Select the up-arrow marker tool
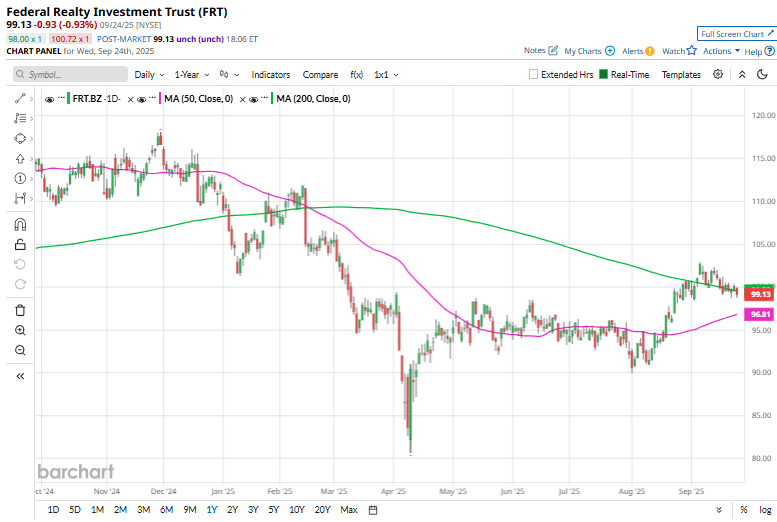The height and width of the screenshot is (522, 777). (x=20, y=159)
